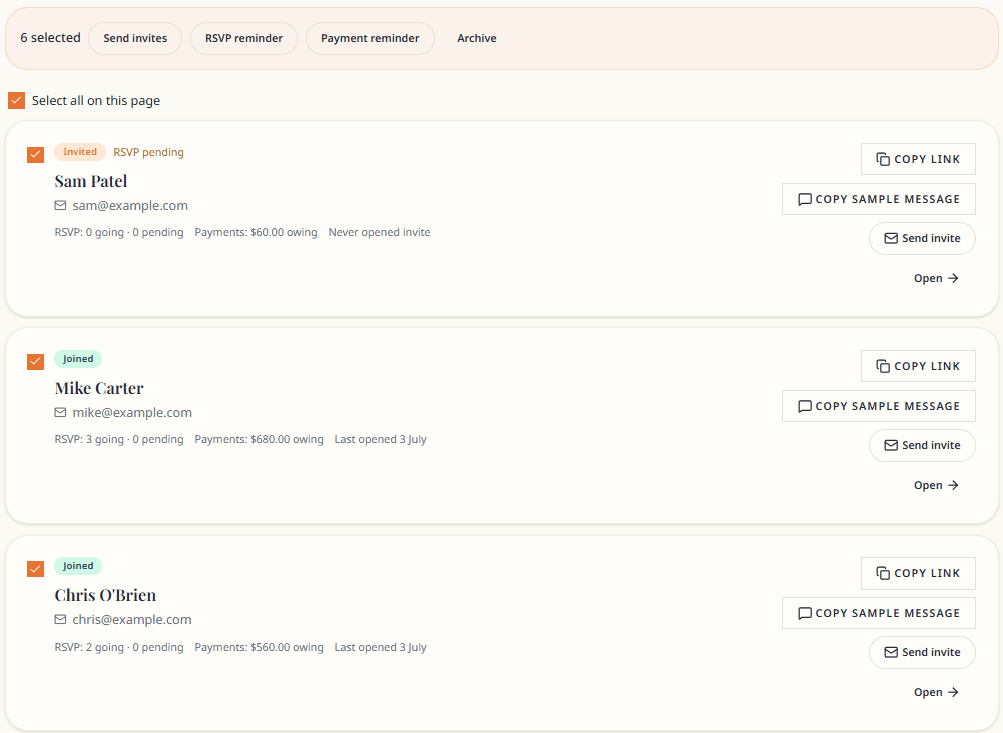Click Last opened 3 July on Chris O'Brien
Viewport: 1003px width, 733px height.
tap(381, 647)
